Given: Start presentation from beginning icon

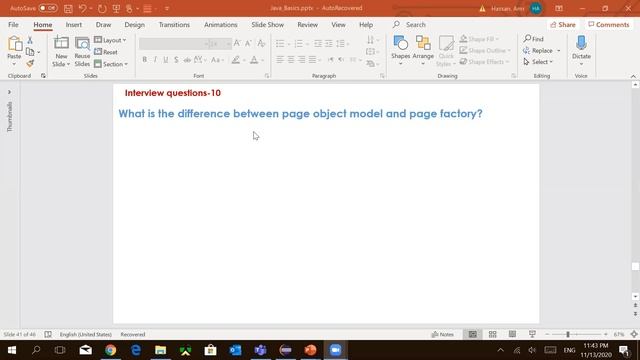Looking at the screenshot, I should [x=116, y=8].
